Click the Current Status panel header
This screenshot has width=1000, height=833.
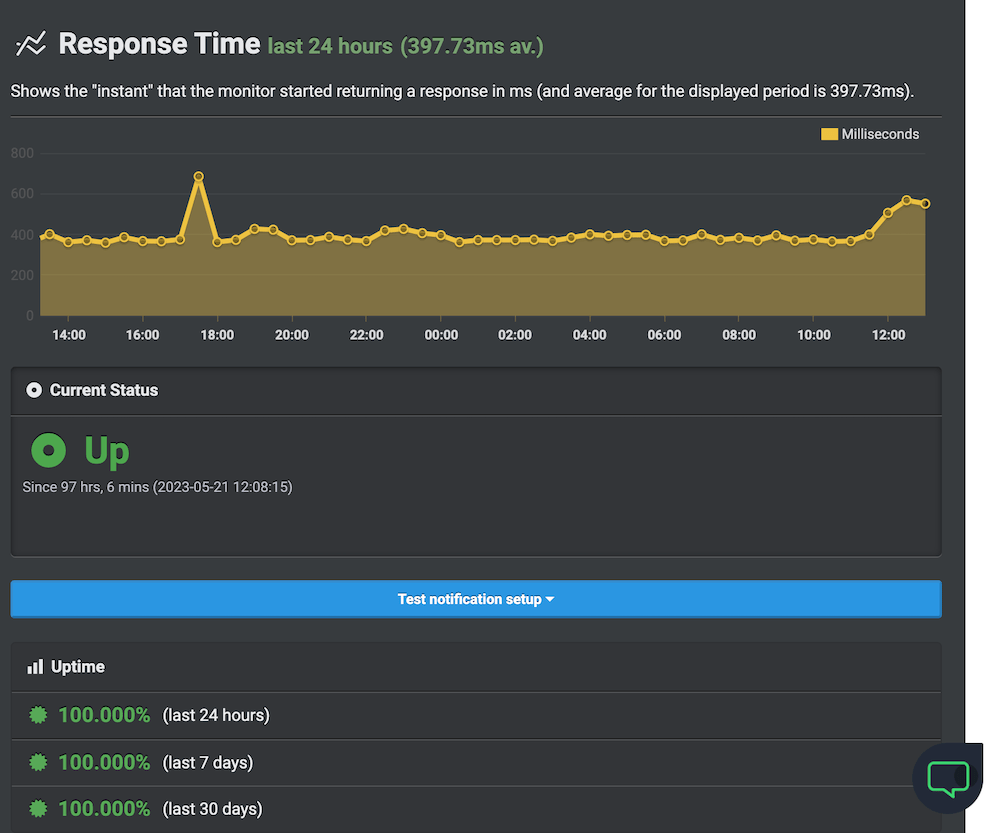coord(476,390)
